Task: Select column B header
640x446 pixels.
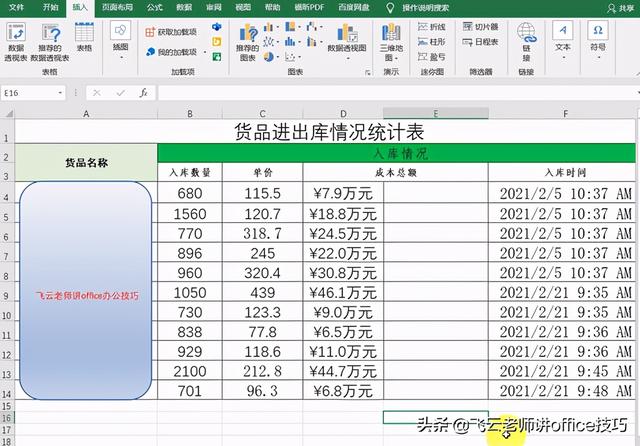Action: point(190,114)
